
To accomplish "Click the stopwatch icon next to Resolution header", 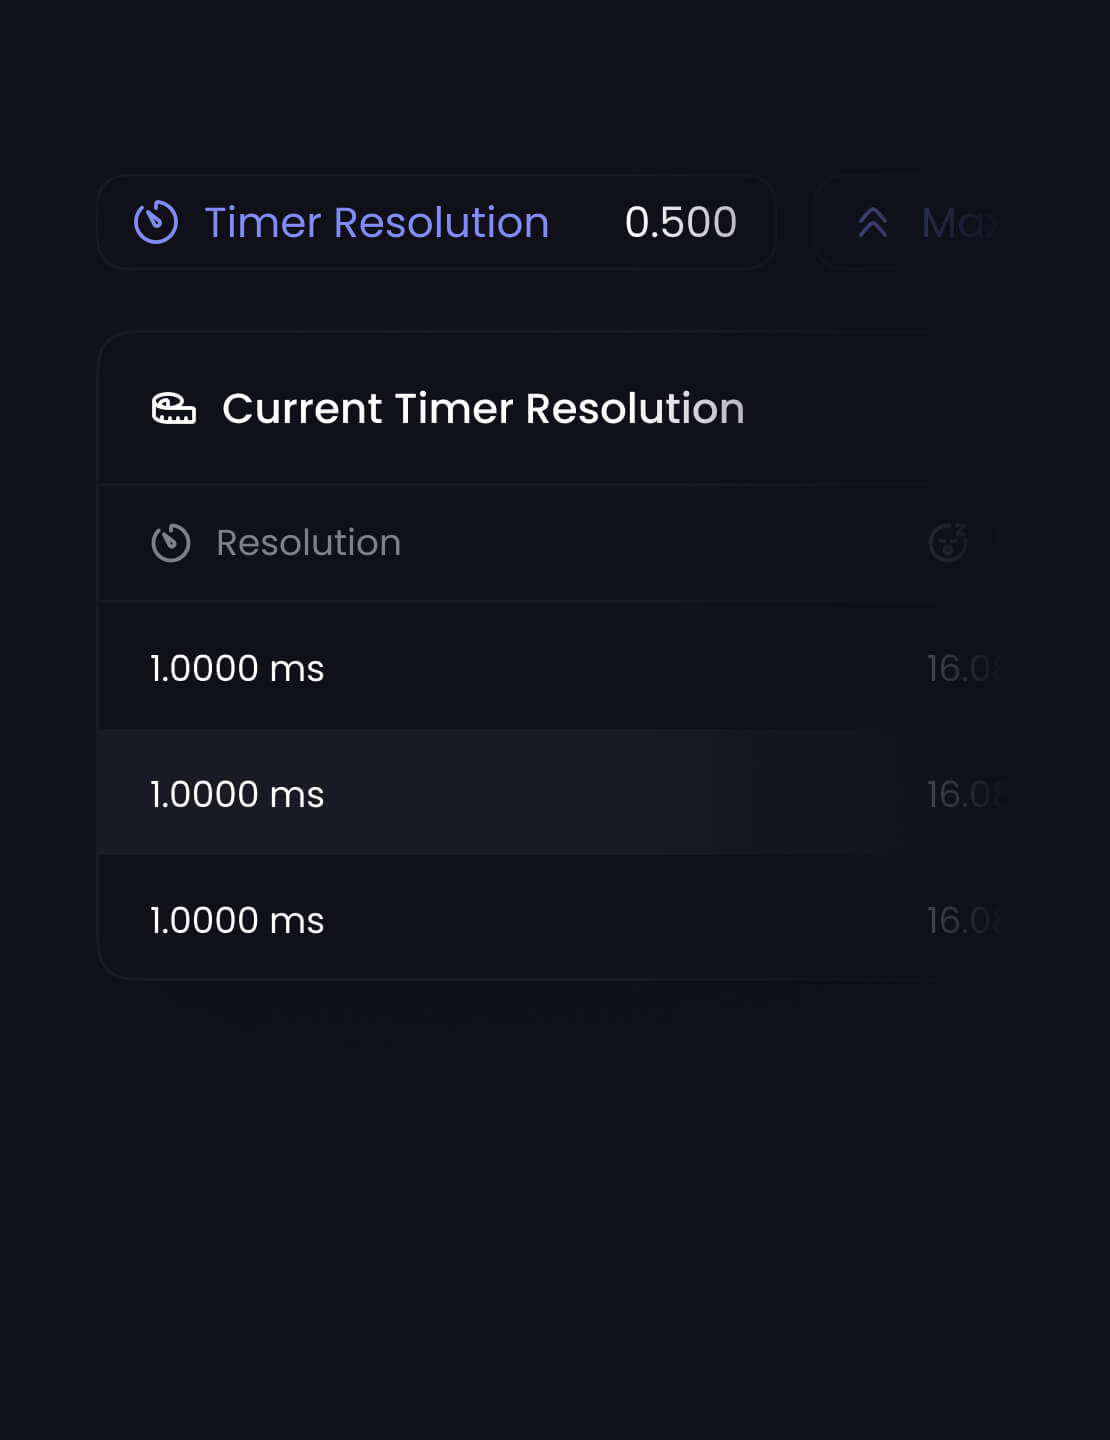I will pyautogui.click(x=171, y=543).
